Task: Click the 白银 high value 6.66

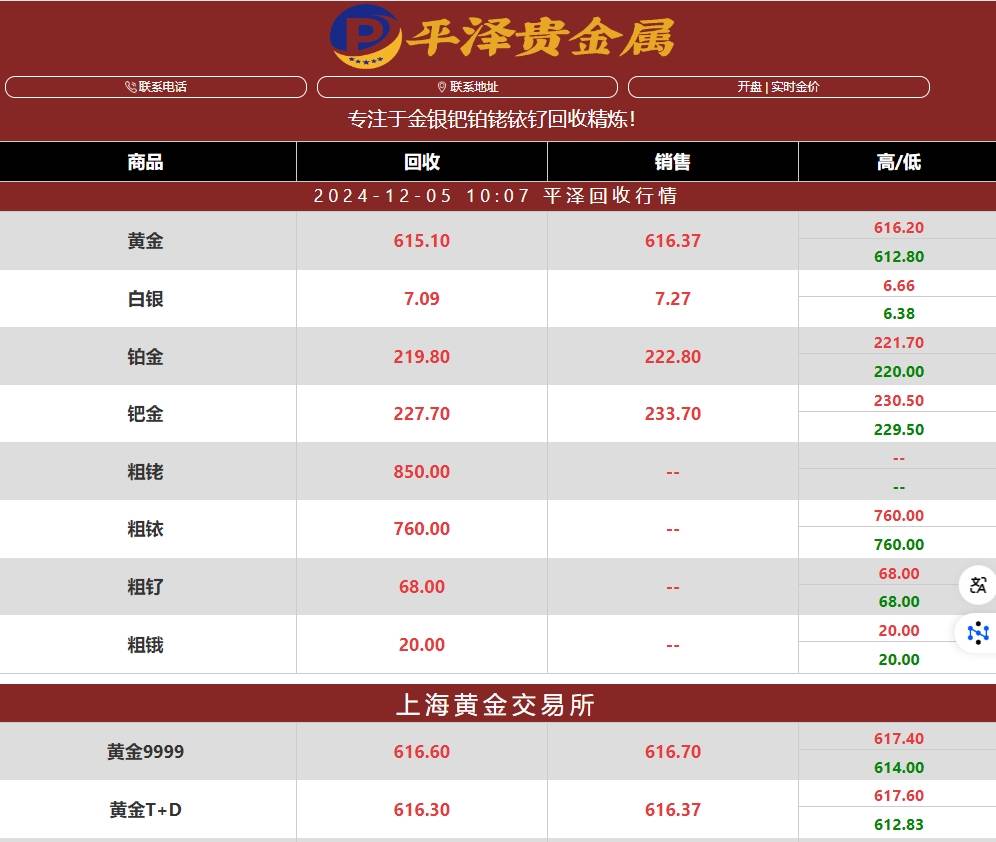Action: [899, 285]
